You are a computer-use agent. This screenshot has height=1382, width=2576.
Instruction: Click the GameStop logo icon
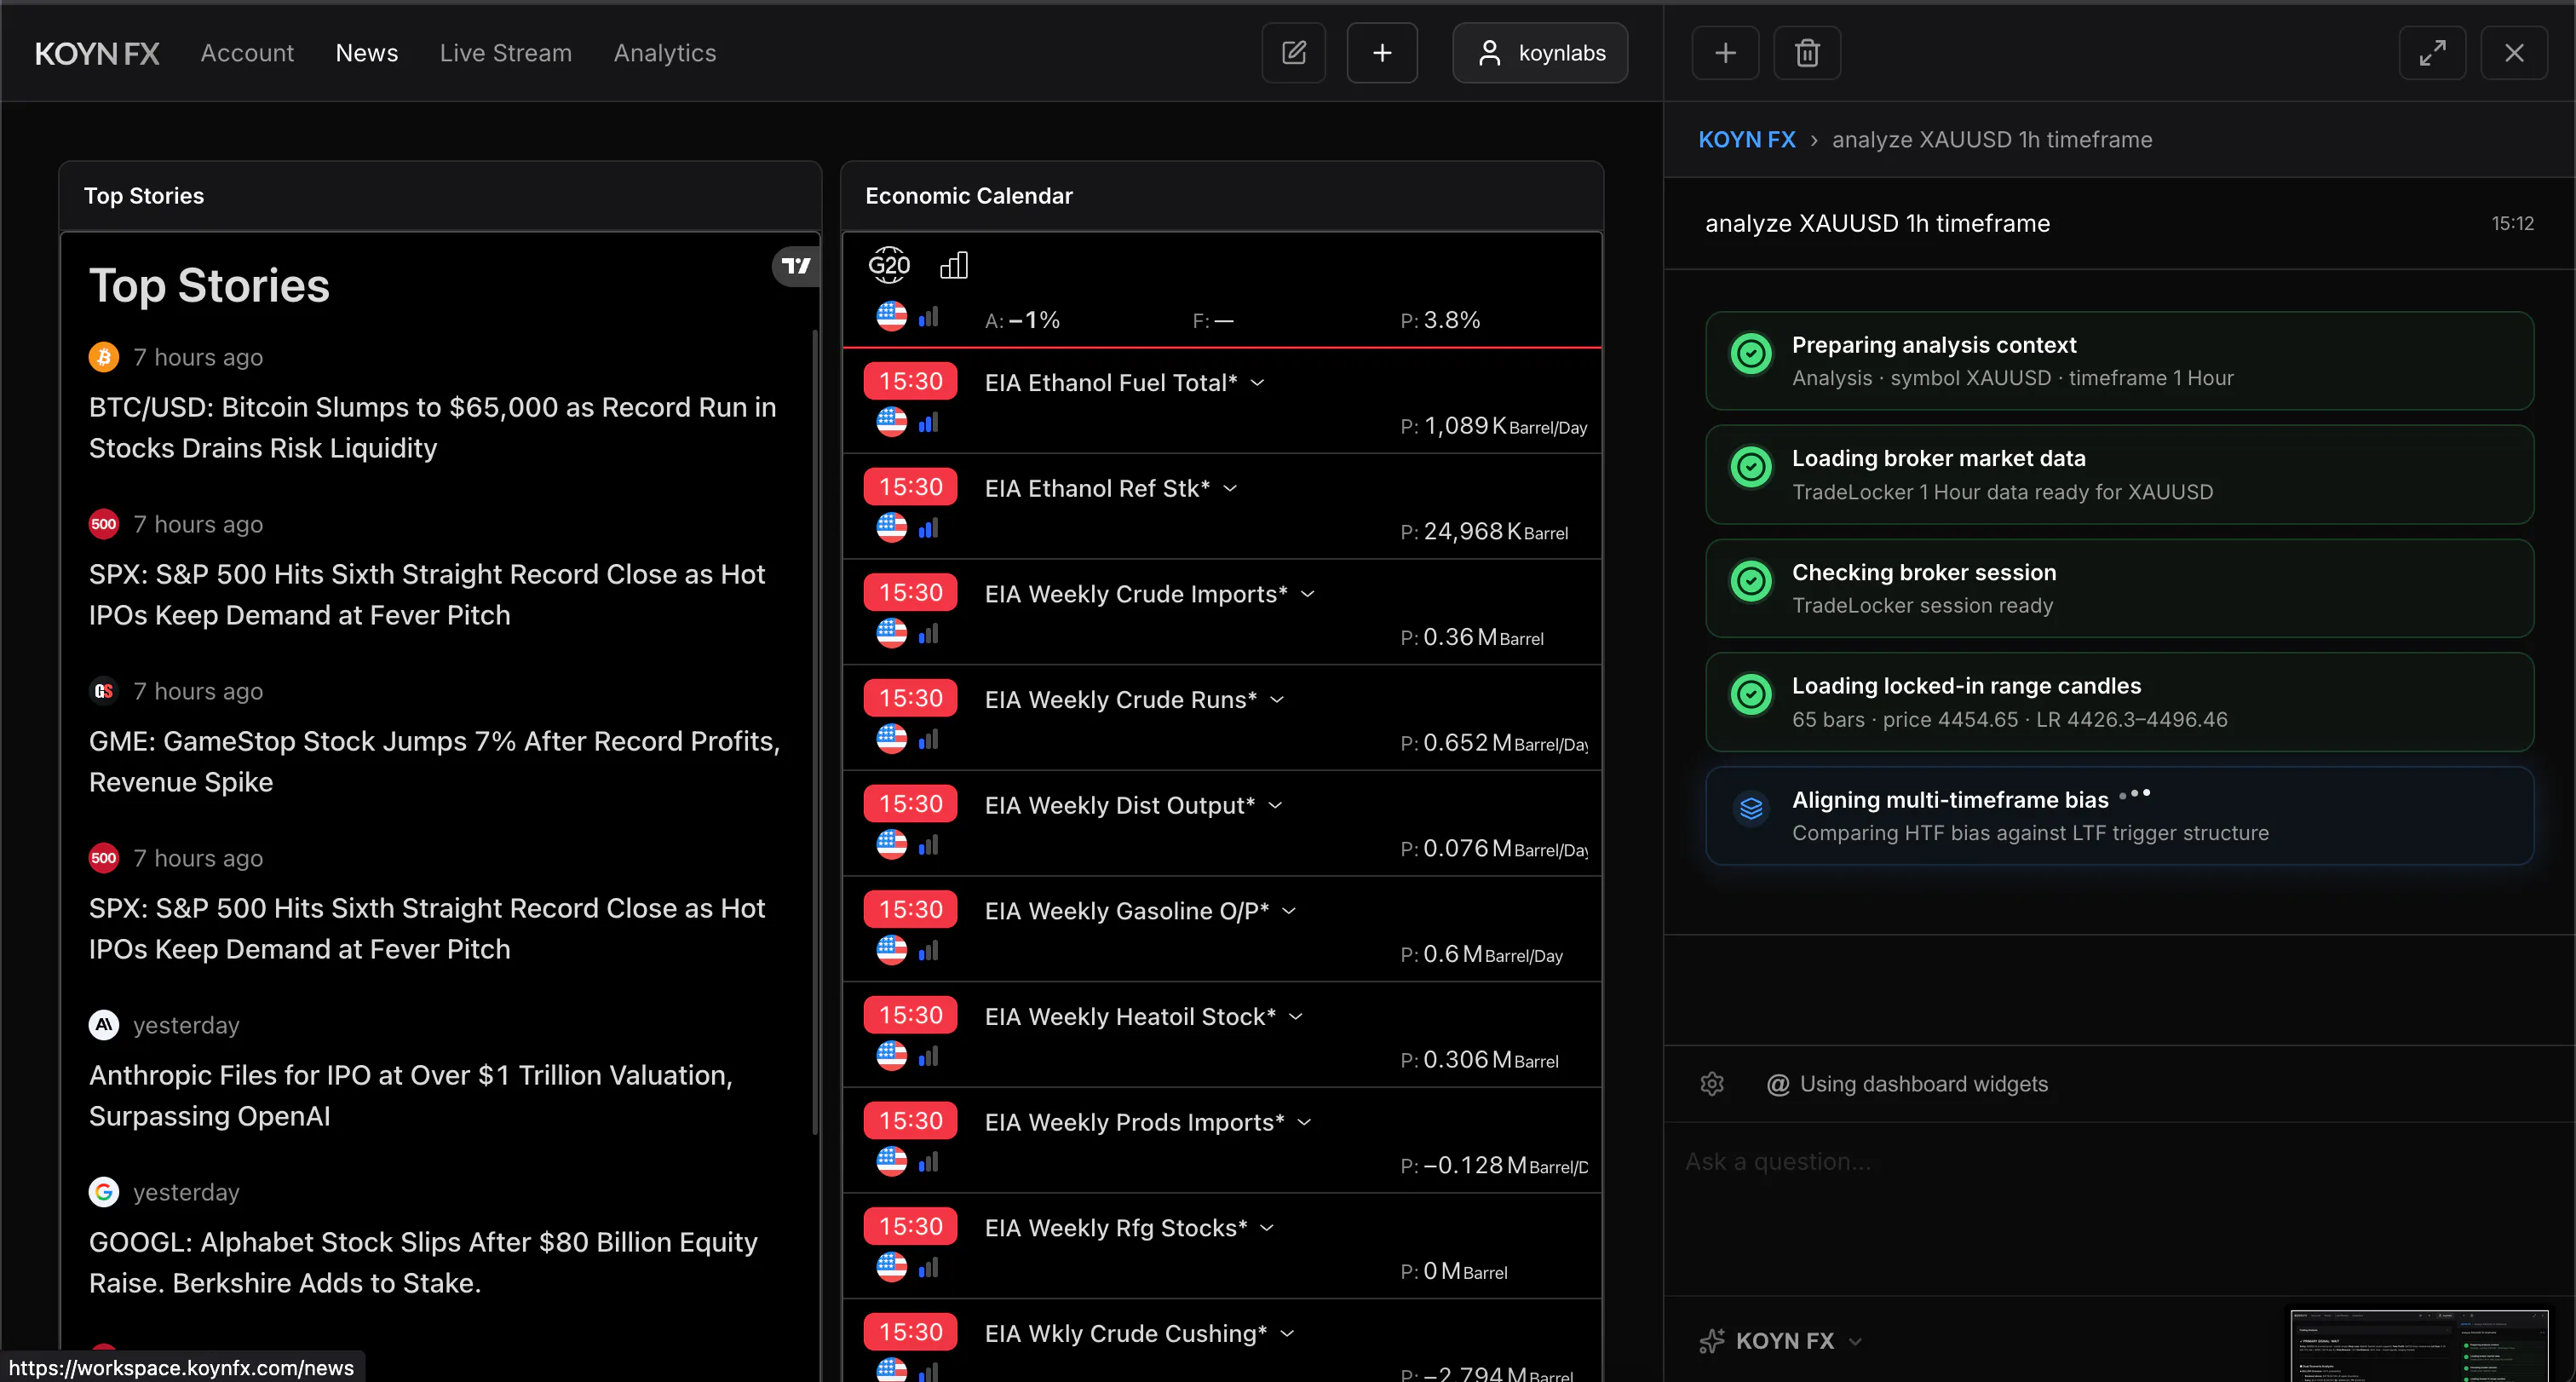pyautogui.click(x=104, y=691)
